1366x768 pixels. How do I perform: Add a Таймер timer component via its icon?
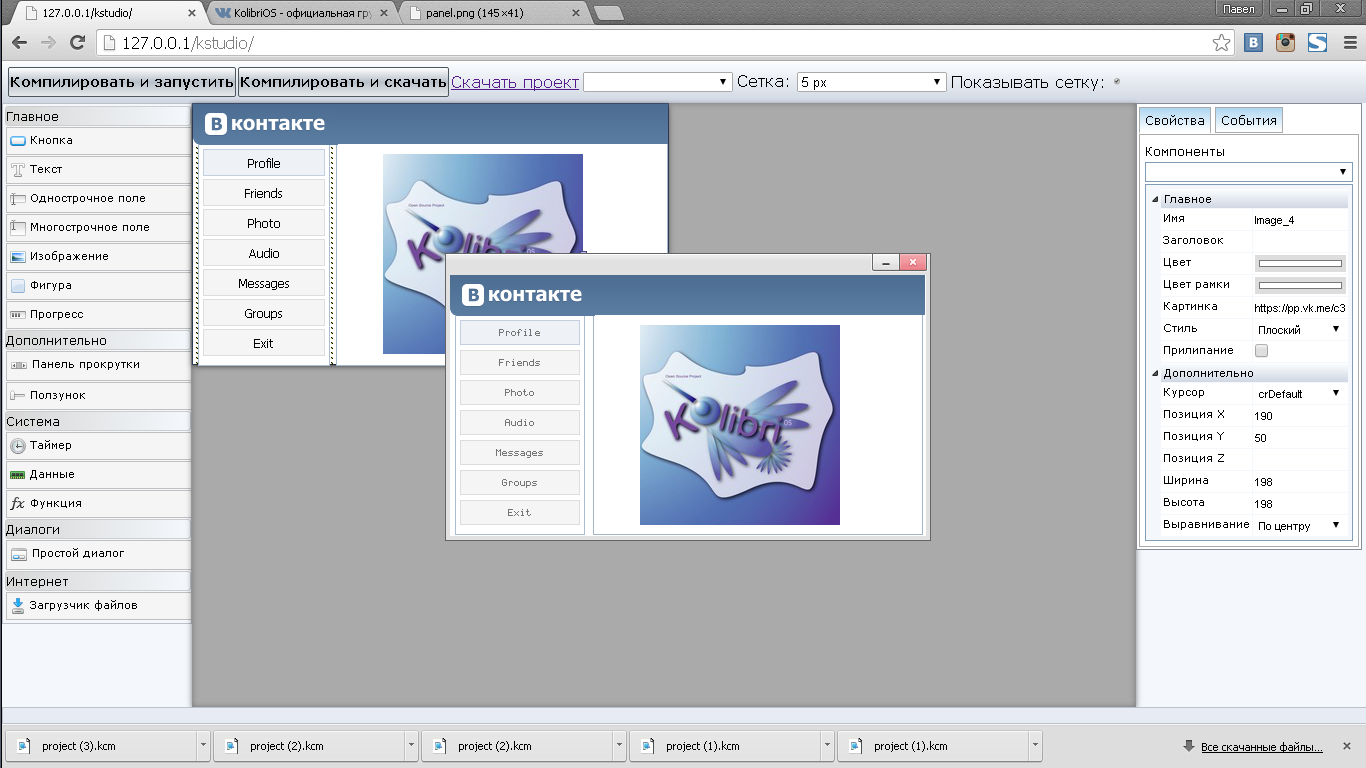coord(18,446)
